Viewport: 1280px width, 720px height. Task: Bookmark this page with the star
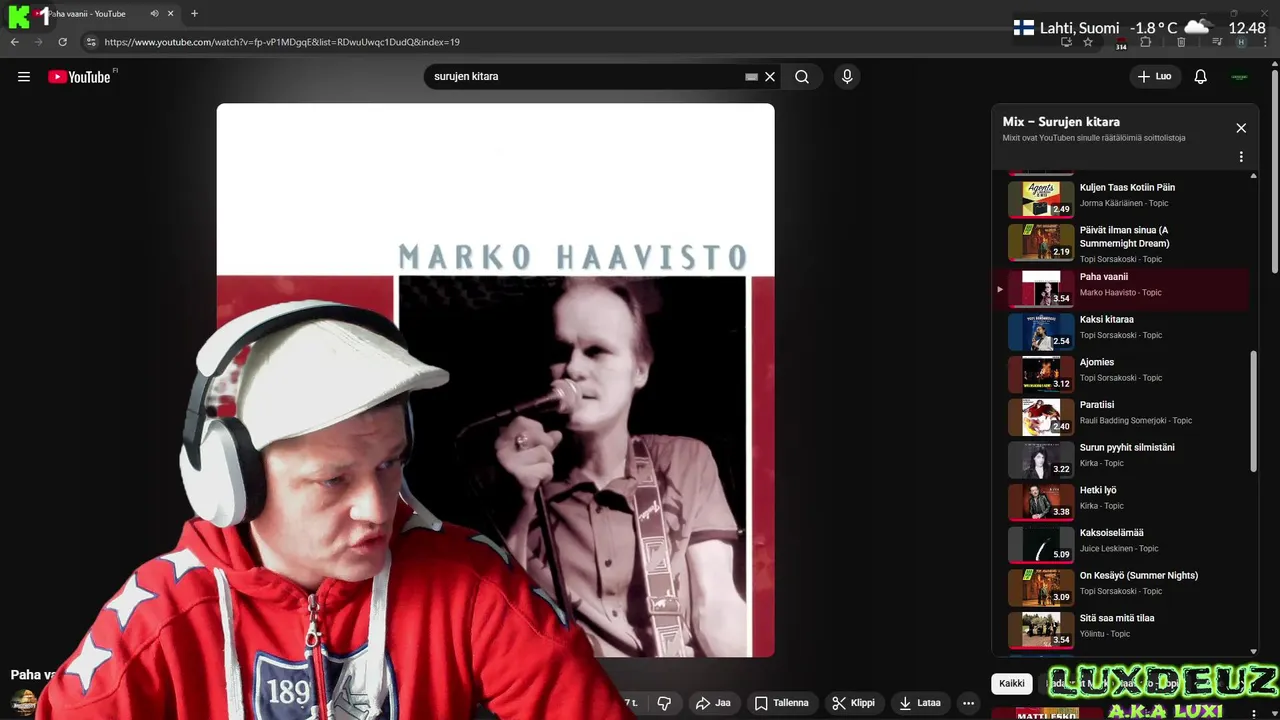point(1088,42)
